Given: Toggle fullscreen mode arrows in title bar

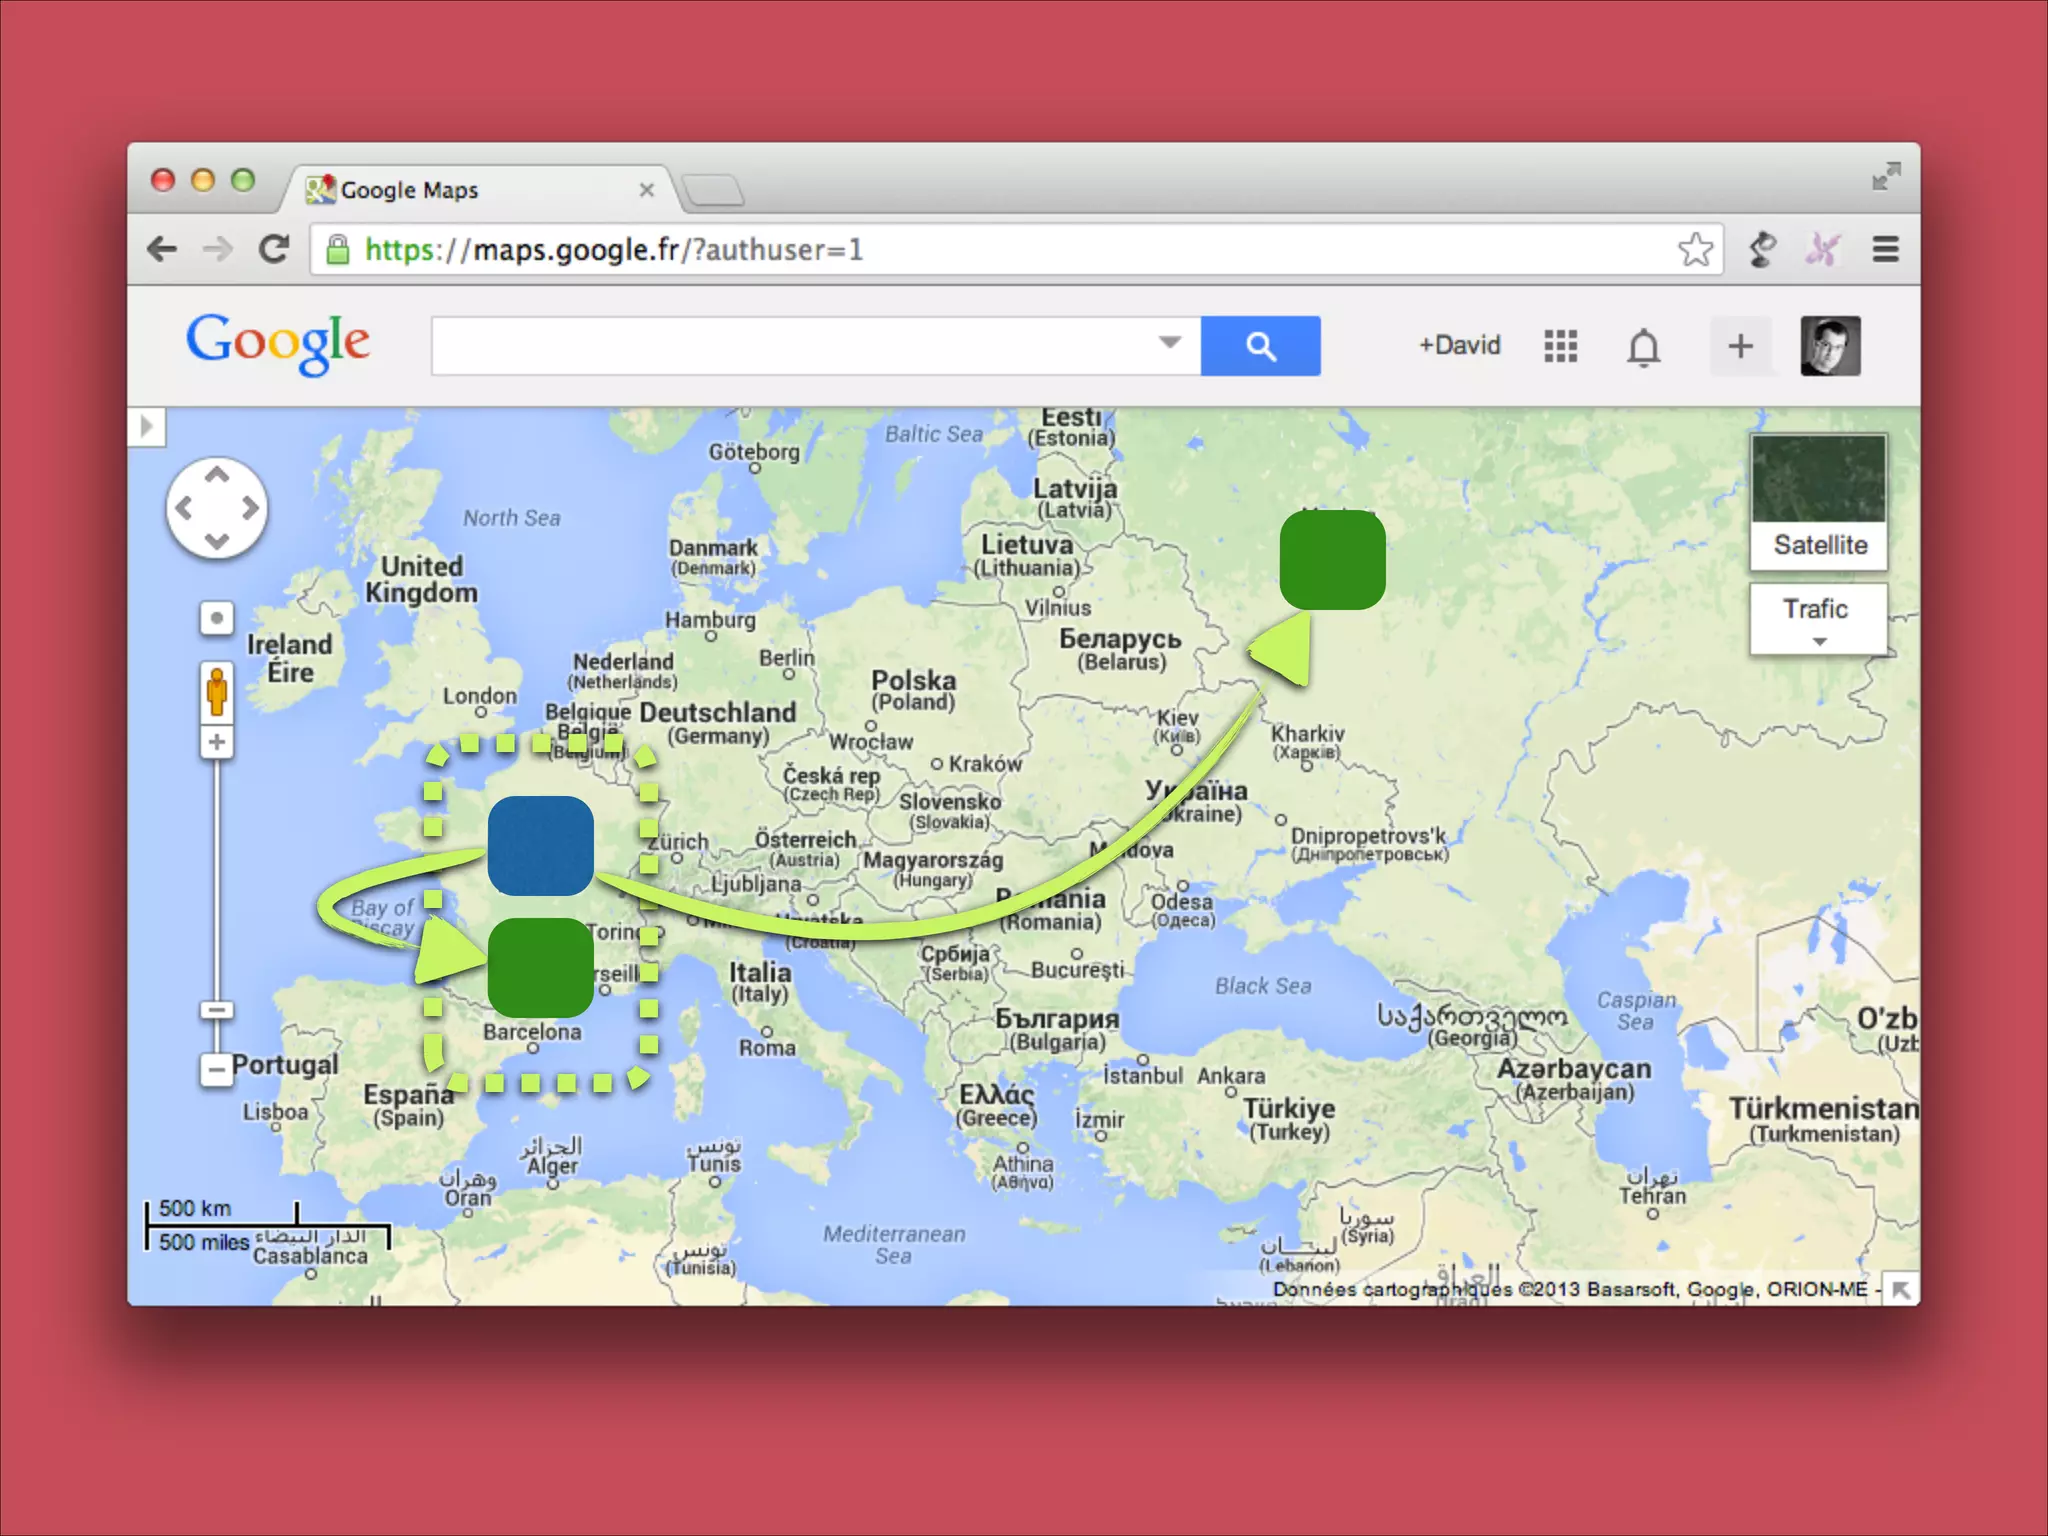Looking at the screenshot, I should 1886,177.
